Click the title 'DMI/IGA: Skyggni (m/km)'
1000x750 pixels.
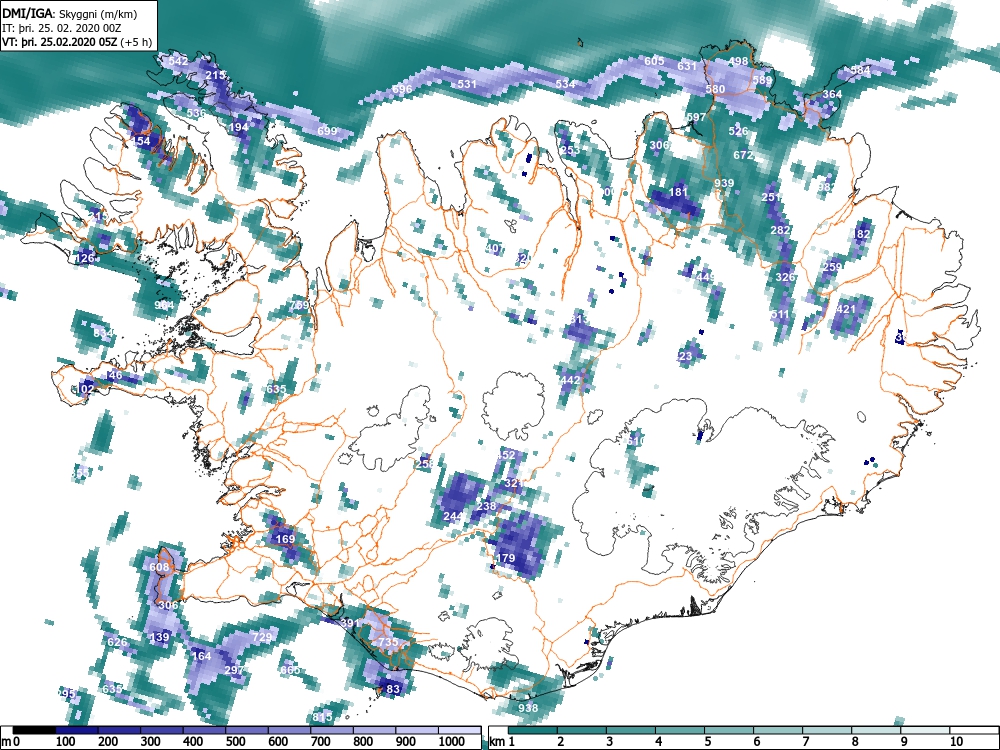pos(70,13)
